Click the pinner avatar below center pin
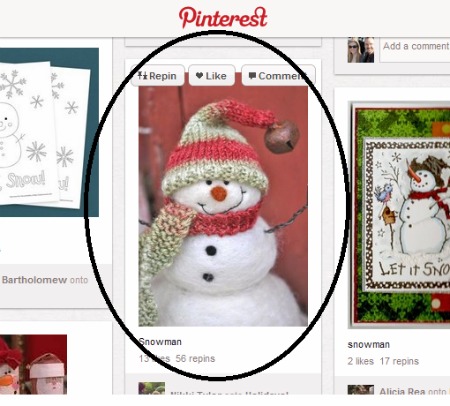The width and height of the screenshot is (450, 406). 152,388
